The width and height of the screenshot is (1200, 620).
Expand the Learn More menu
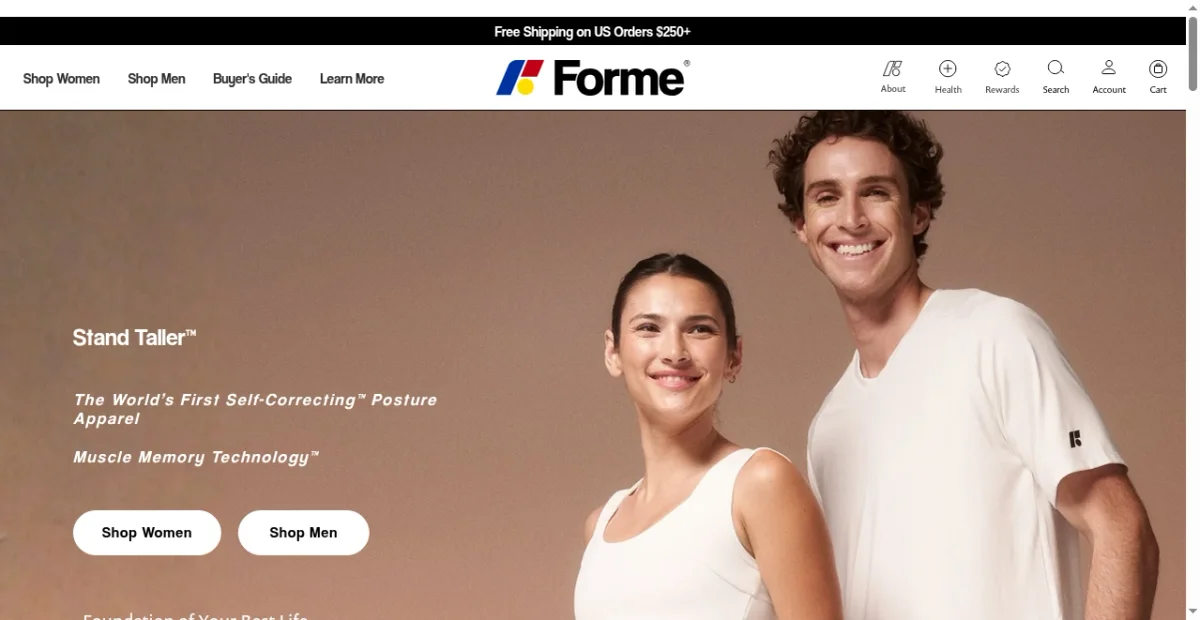pos(352,78)
